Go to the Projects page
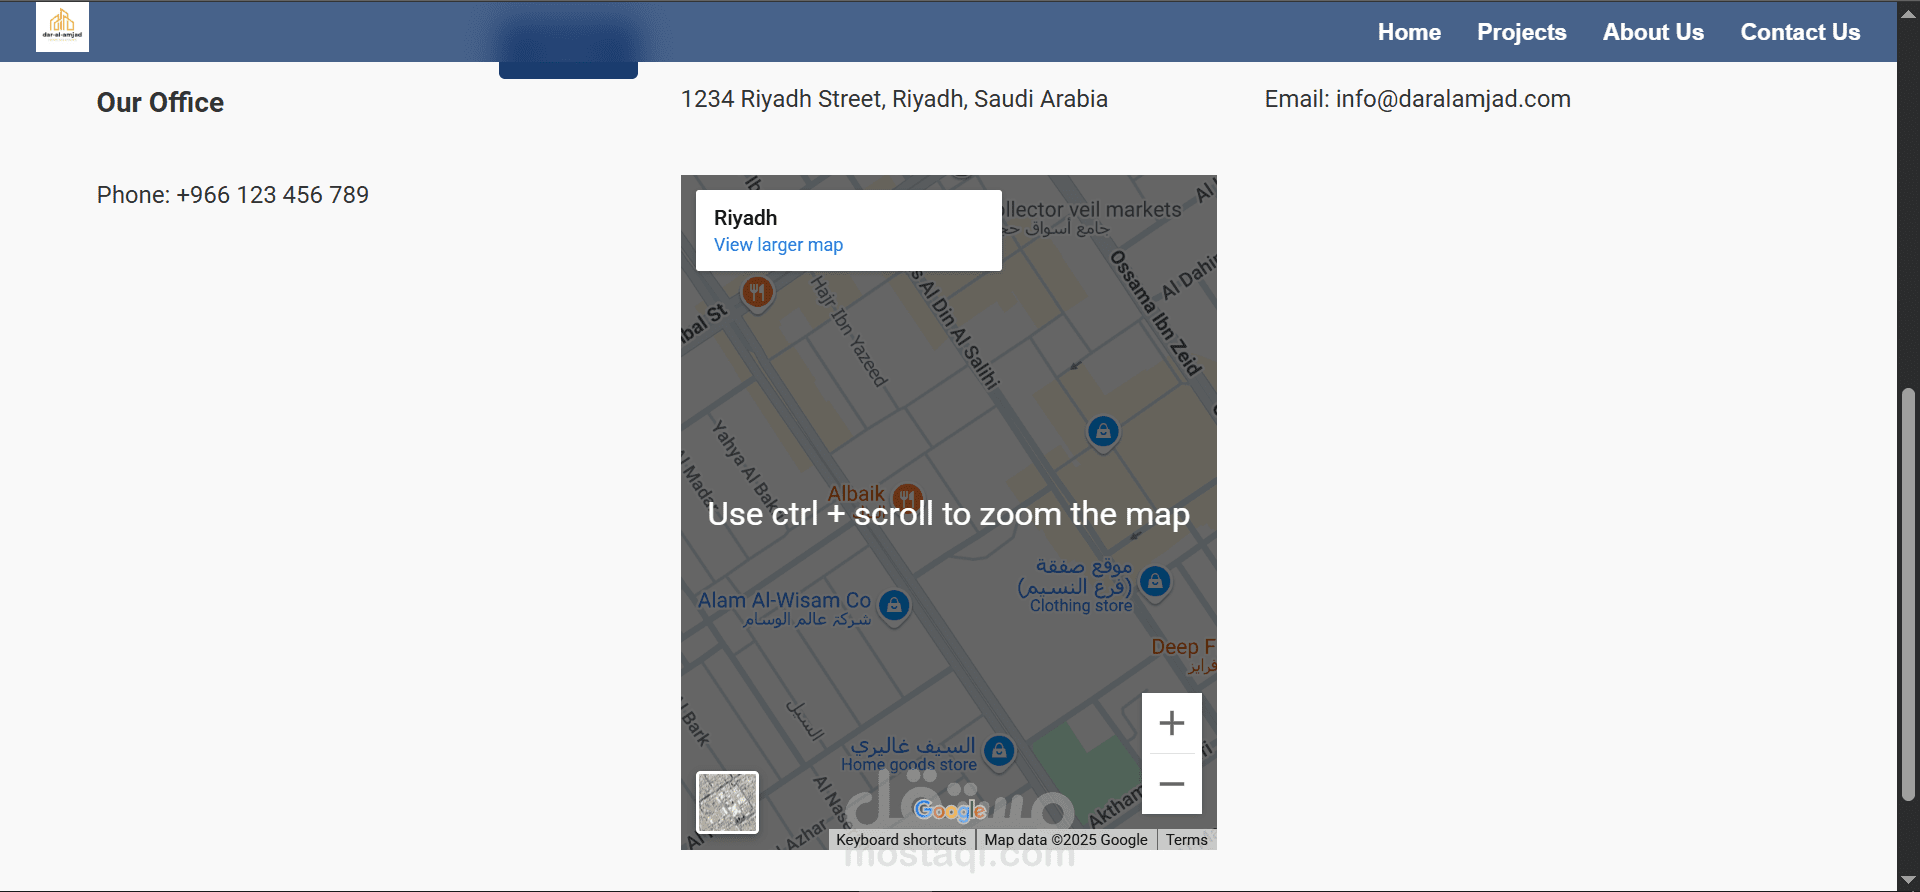The height and width of the screenshot is (892, 1920). coord(1521,32)
